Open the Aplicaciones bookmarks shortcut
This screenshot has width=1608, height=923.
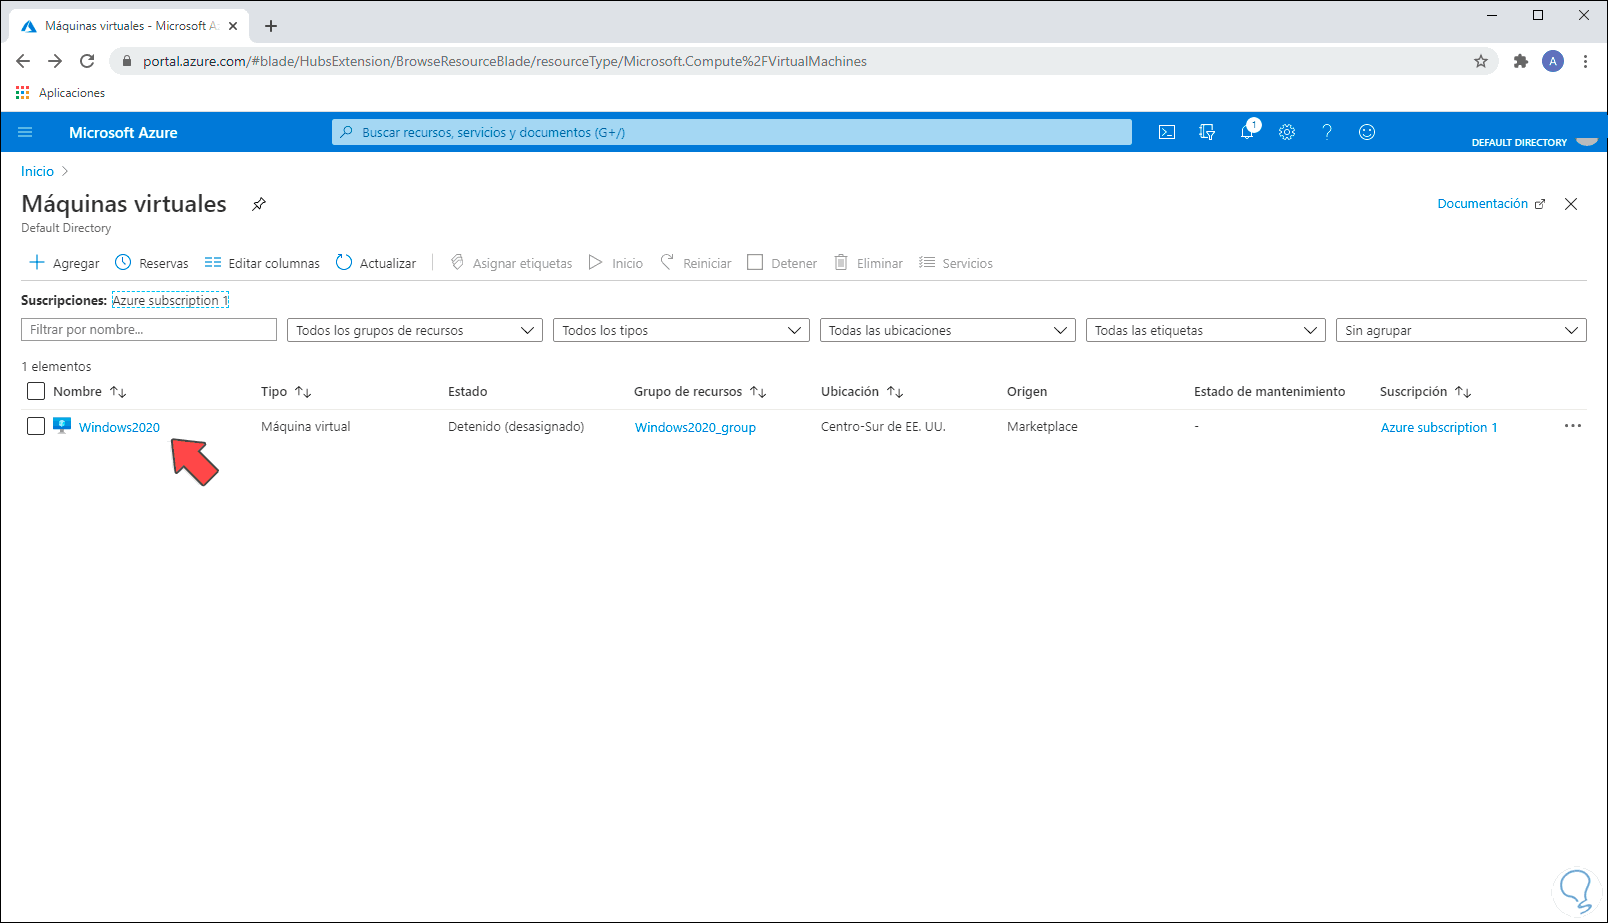tap(60, 93)
